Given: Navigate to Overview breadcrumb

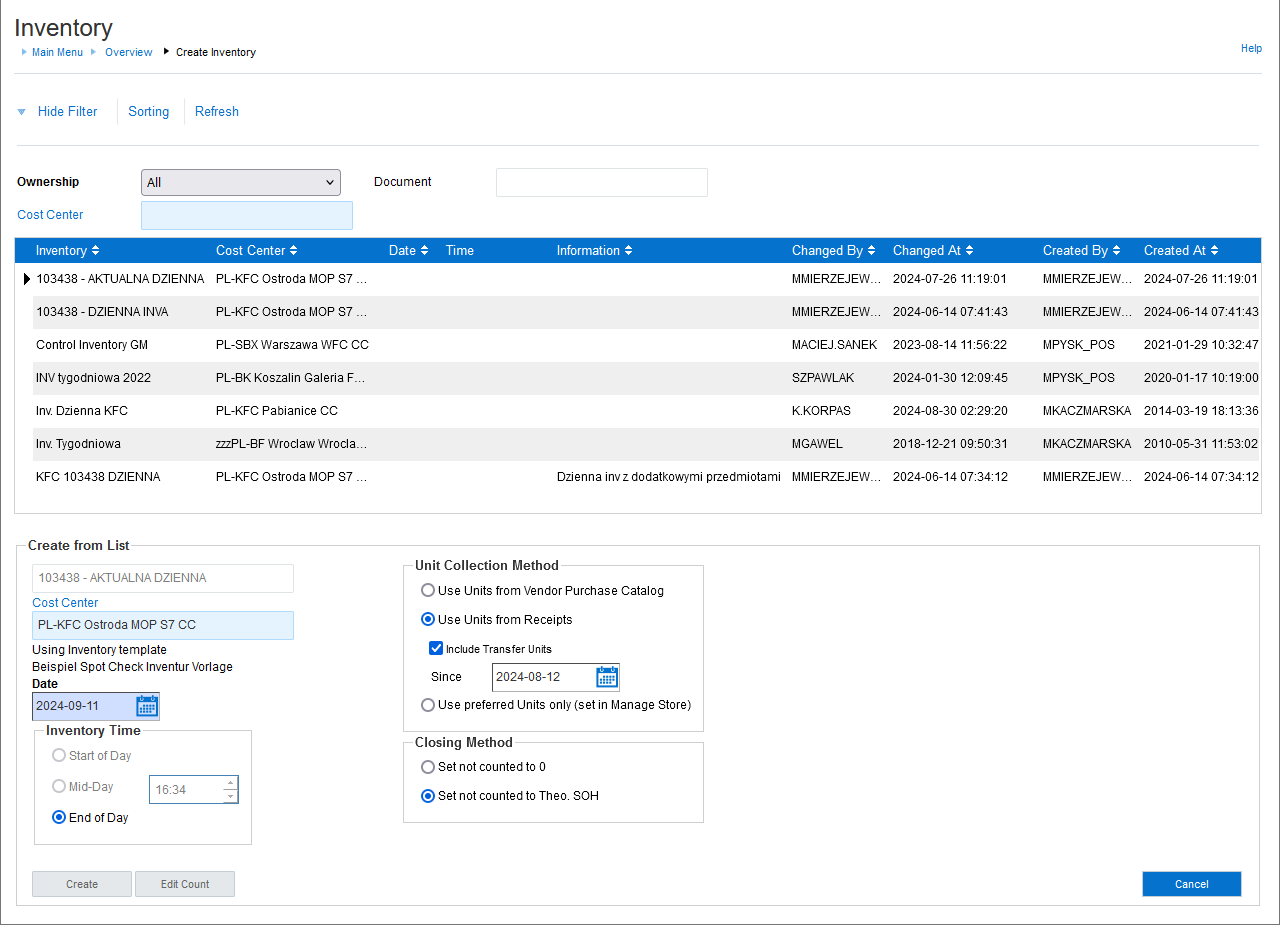Looking at the screenshot, I should 129,52.
